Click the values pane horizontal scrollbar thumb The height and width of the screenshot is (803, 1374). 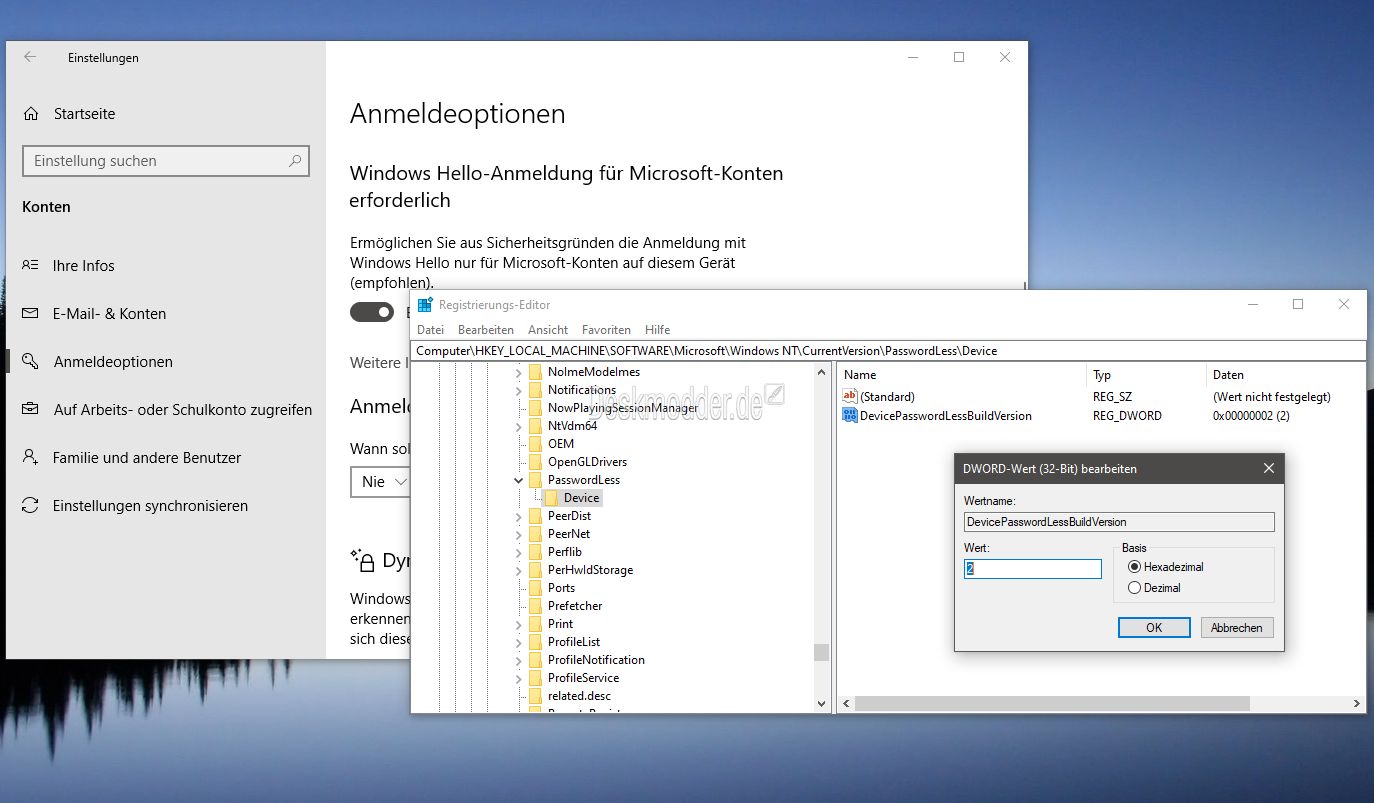(1052, 704)
